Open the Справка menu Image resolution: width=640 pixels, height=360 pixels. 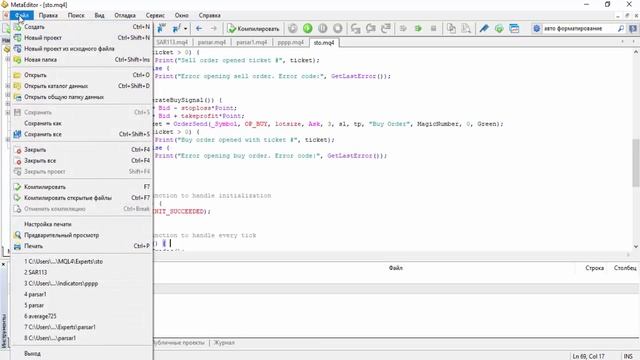coord(210,16)
